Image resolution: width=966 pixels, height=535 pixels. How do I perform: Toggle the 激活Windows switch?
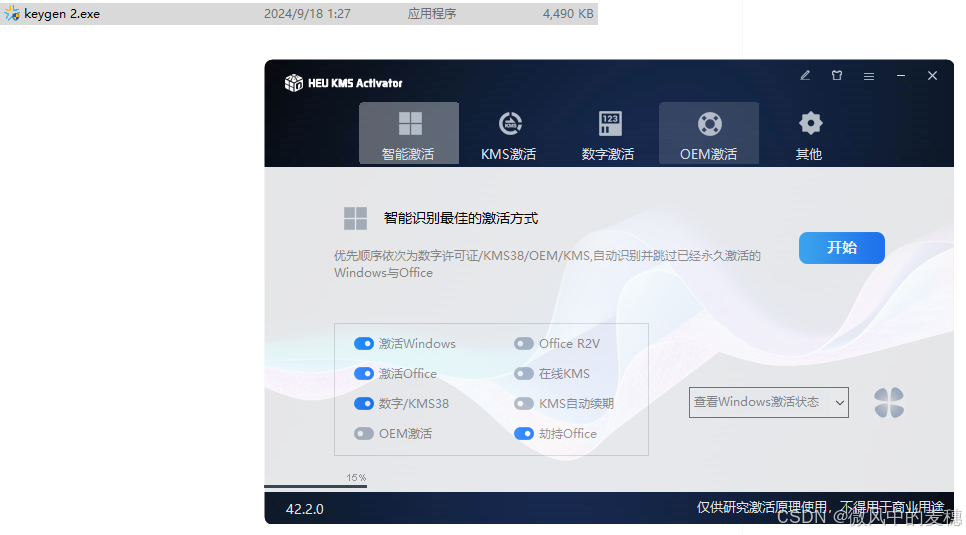point(363,343)
